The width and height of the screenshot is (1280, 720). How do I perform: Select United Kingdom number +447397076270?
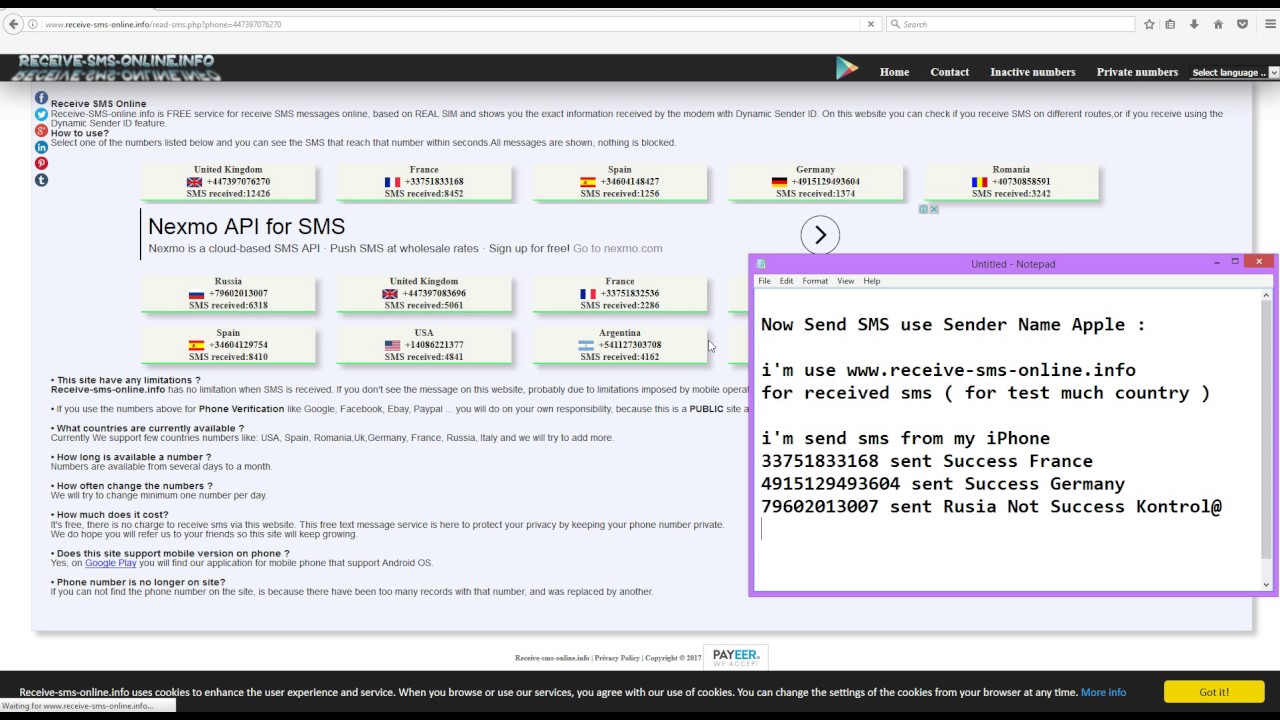[228, 182]
